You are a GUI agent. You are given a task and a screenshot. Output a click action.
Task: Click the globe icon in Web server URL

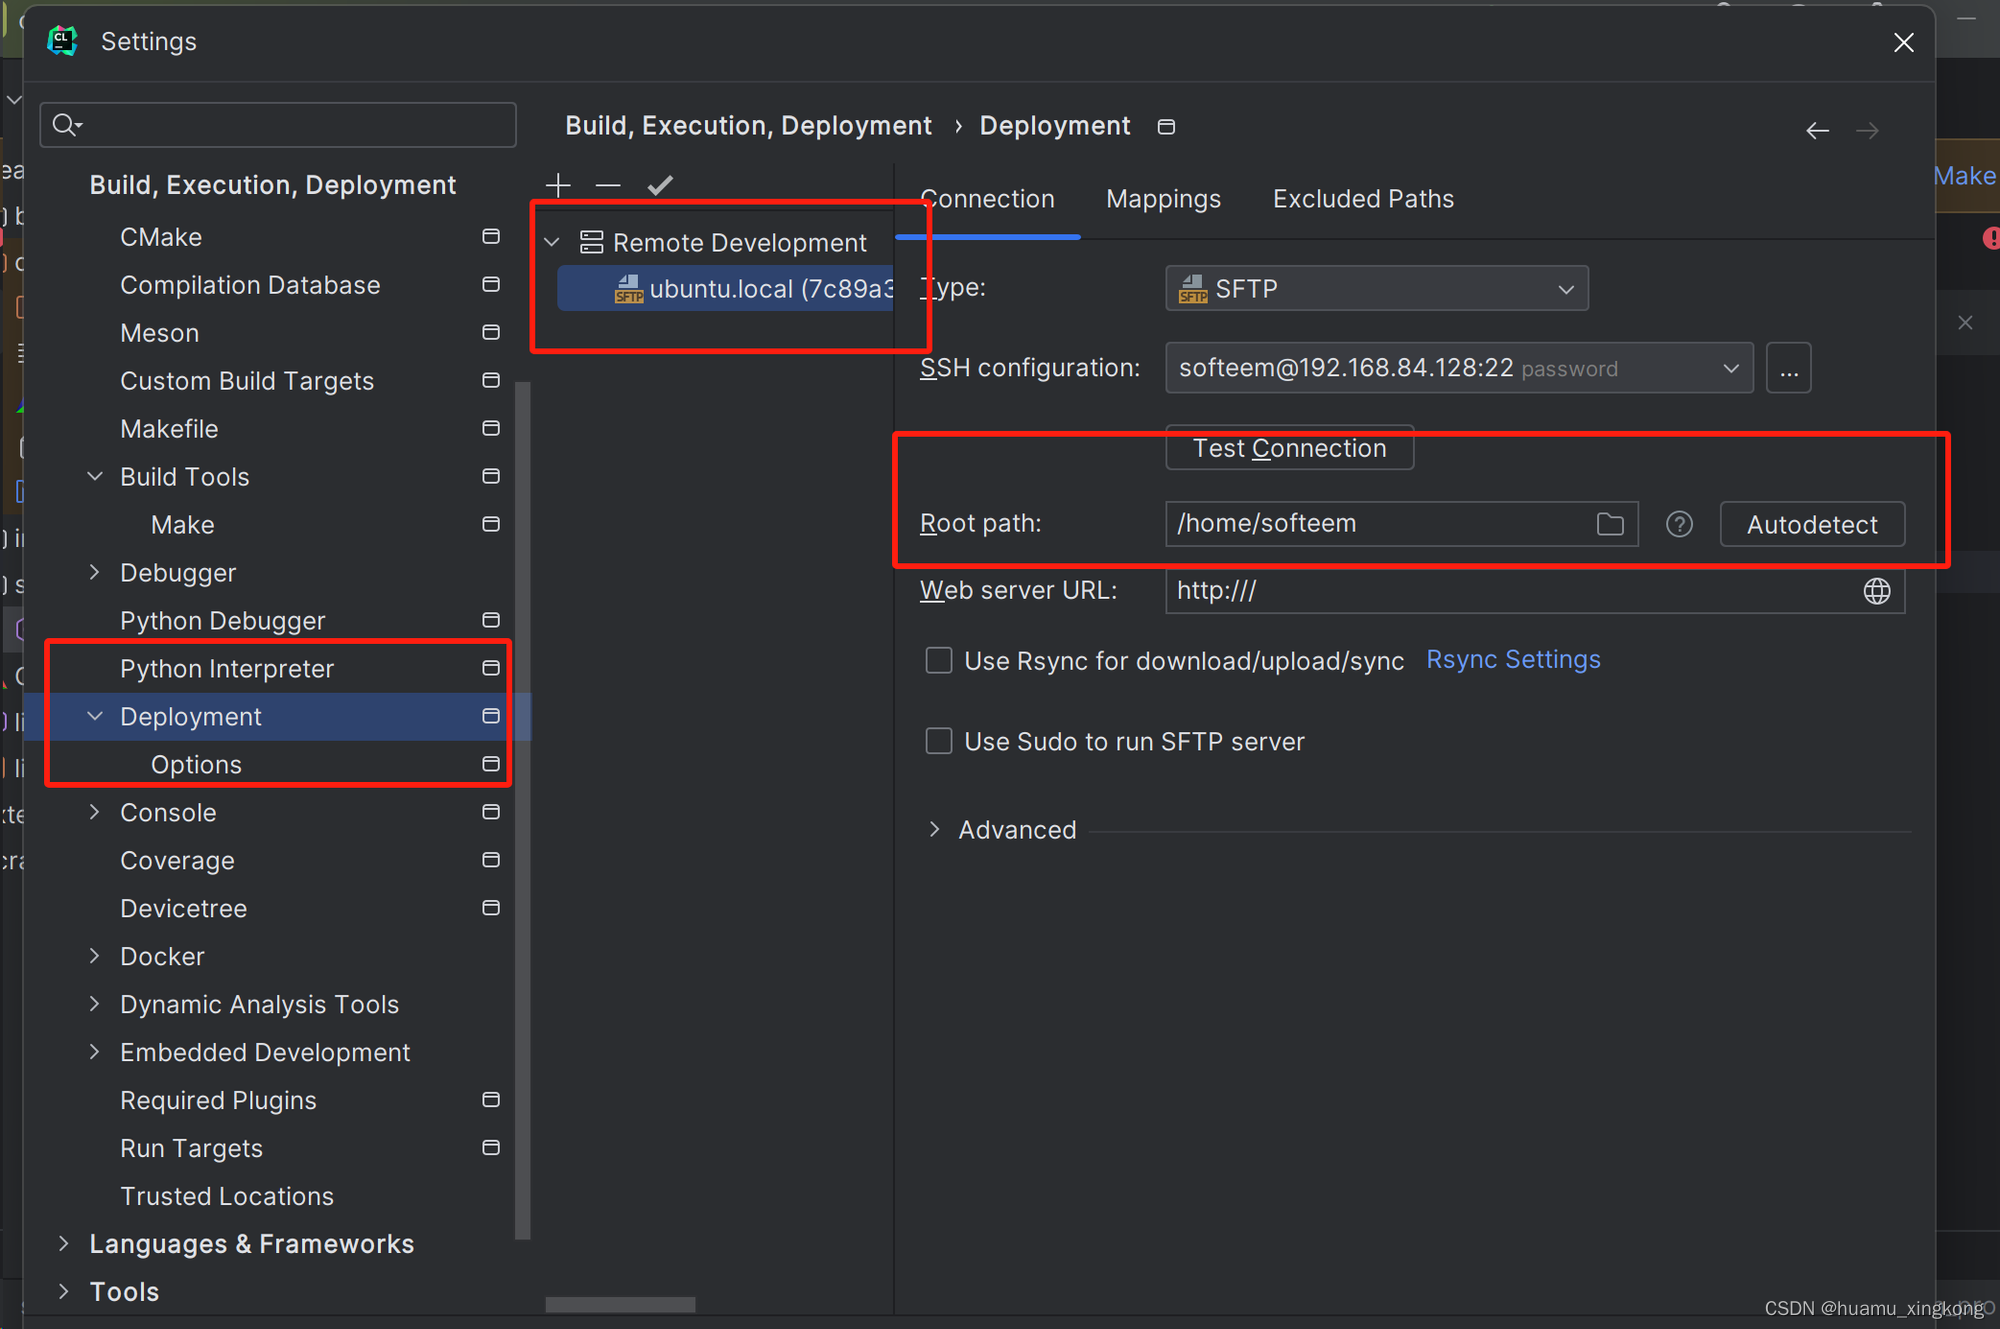[1877, 591]
